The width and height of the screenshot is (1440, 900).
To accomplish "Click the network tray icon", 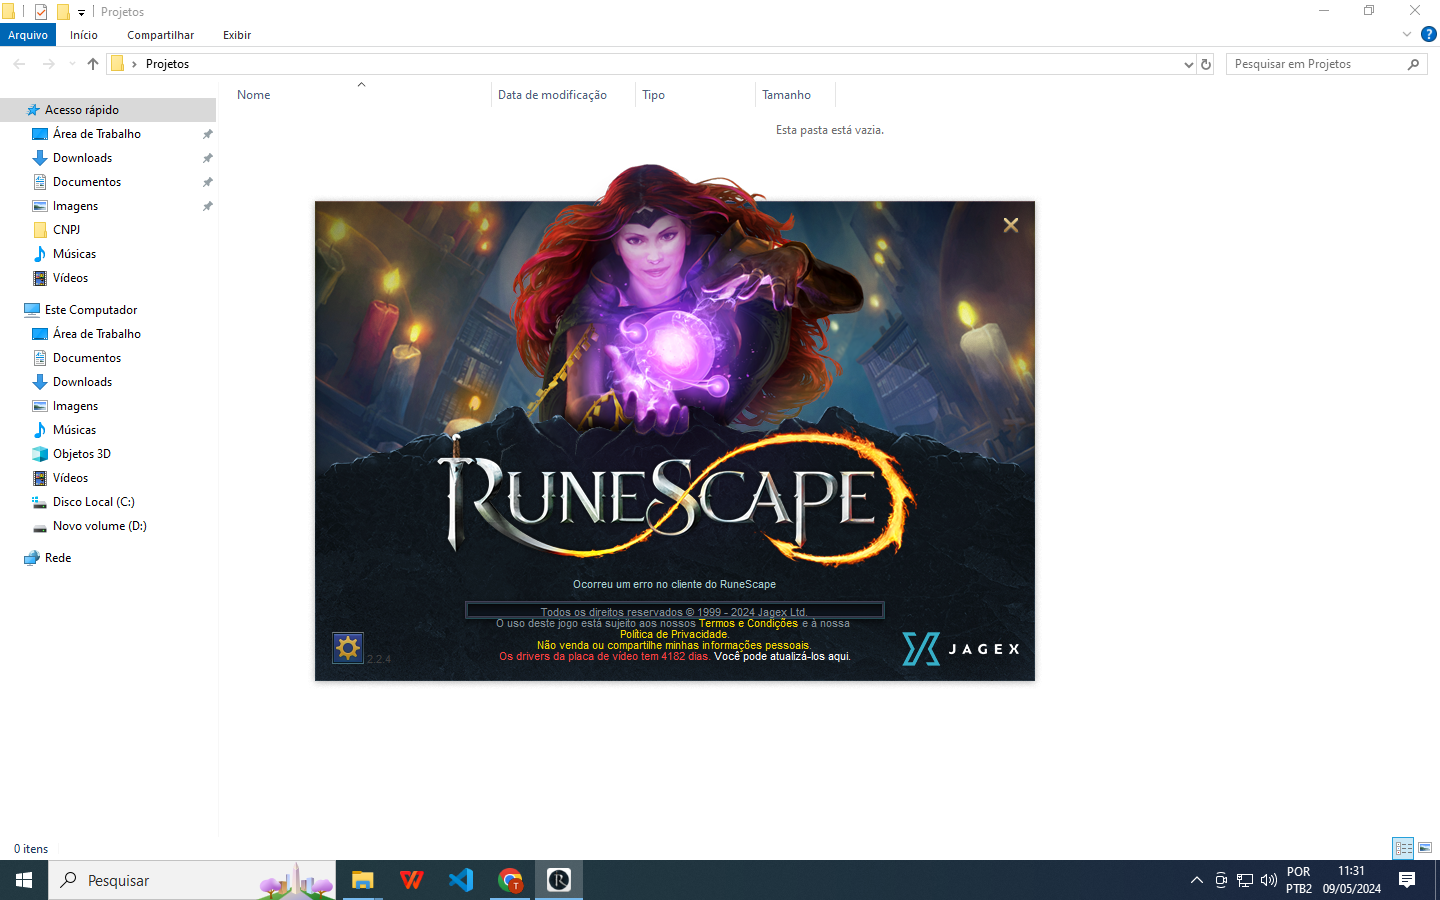I will (x=1244, y=880).
